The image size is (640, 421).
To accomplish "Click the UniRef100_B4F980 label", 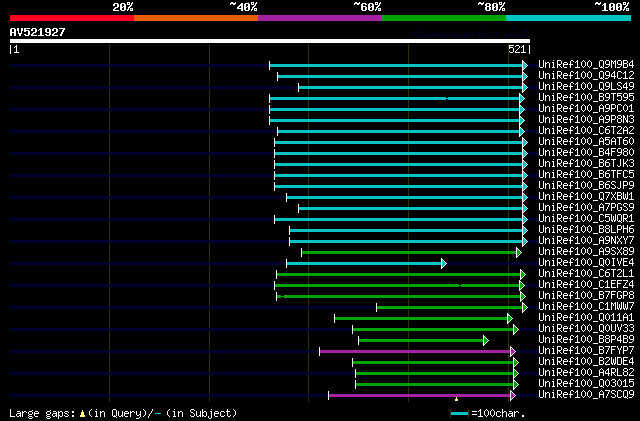I will [586, 153].
